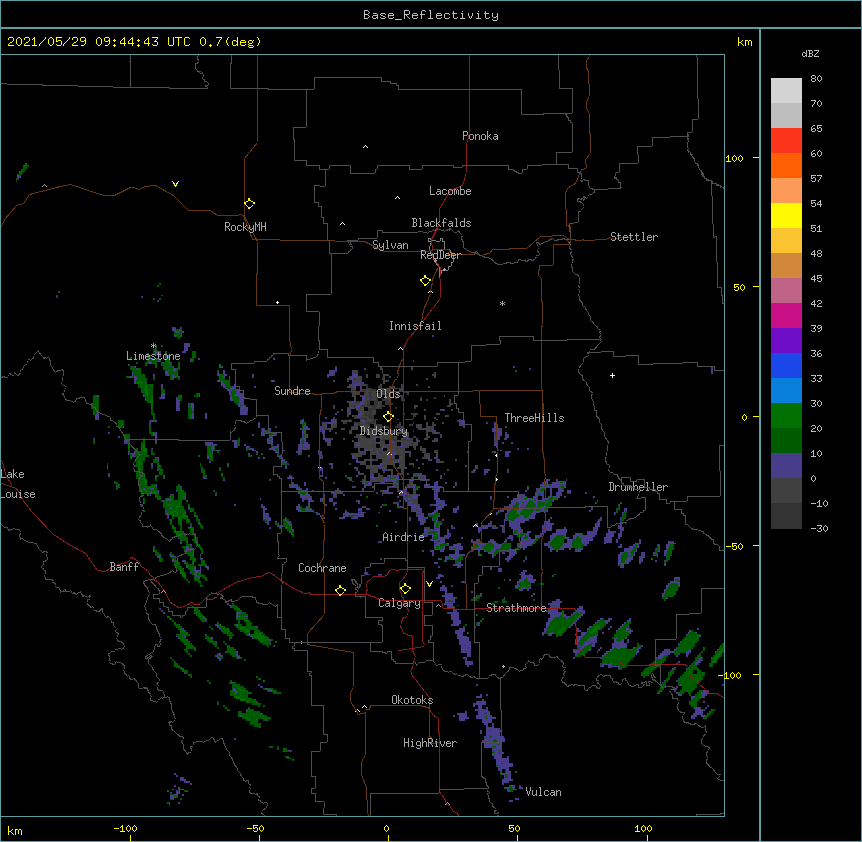Click the gold swatch between 51 and 48
The height and width of the screenshot is (842, 862).
click(x=786, y=241)
